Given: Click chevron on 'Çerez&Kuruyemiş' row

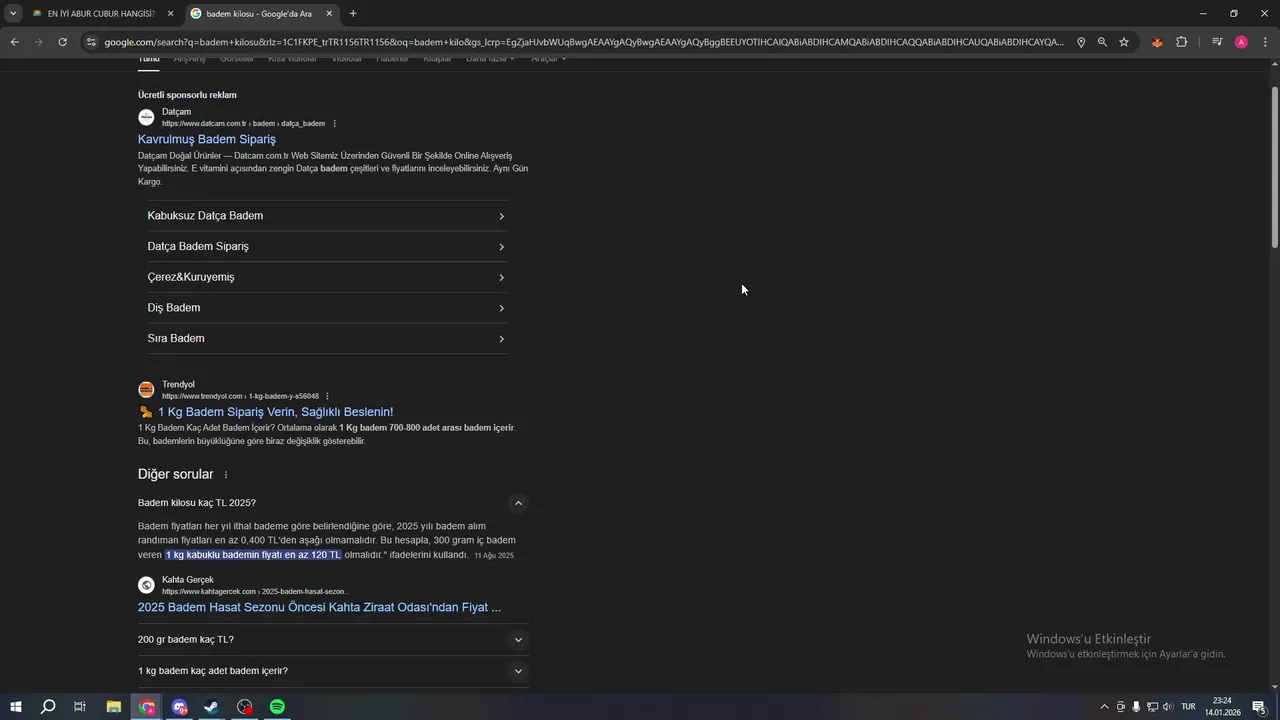Looking at the screenshot, I should coord(501,278).
